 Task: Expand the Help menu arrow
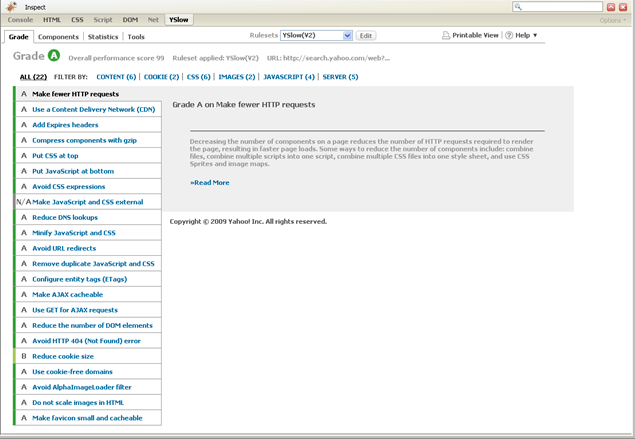coord(535,35)
